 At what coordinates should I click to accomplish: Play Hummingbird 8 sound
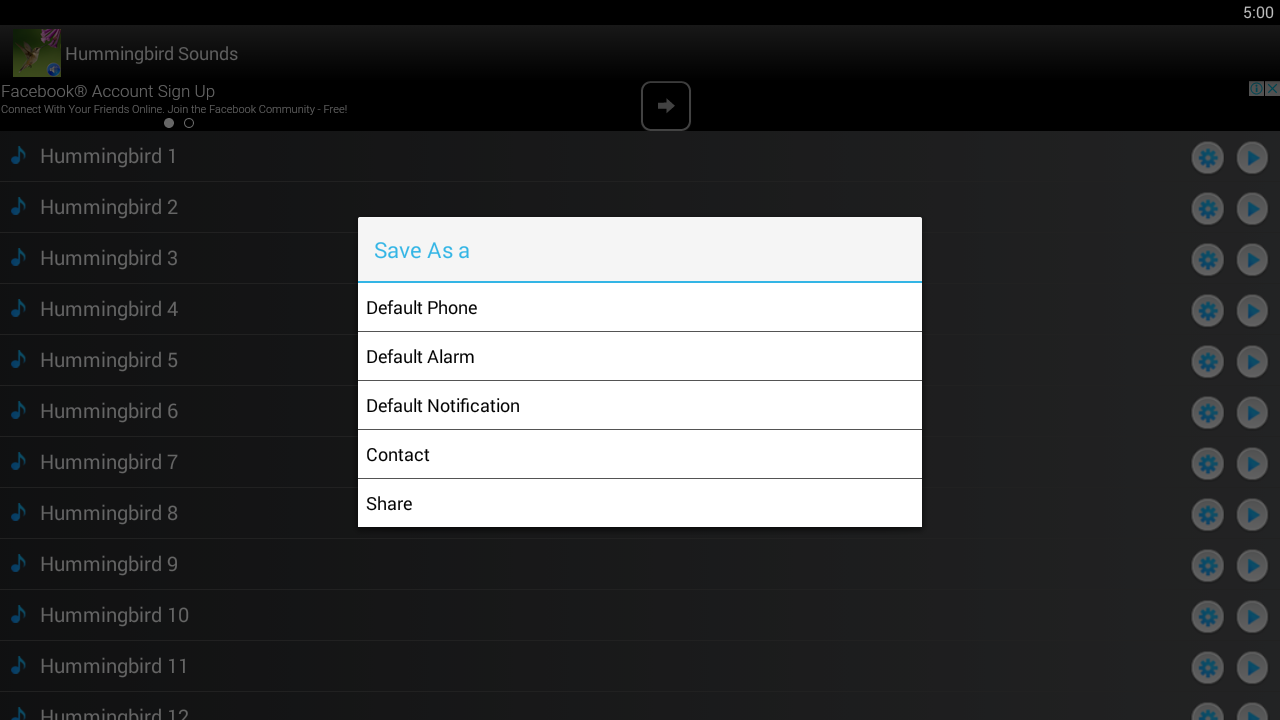tap(1252, 514)
